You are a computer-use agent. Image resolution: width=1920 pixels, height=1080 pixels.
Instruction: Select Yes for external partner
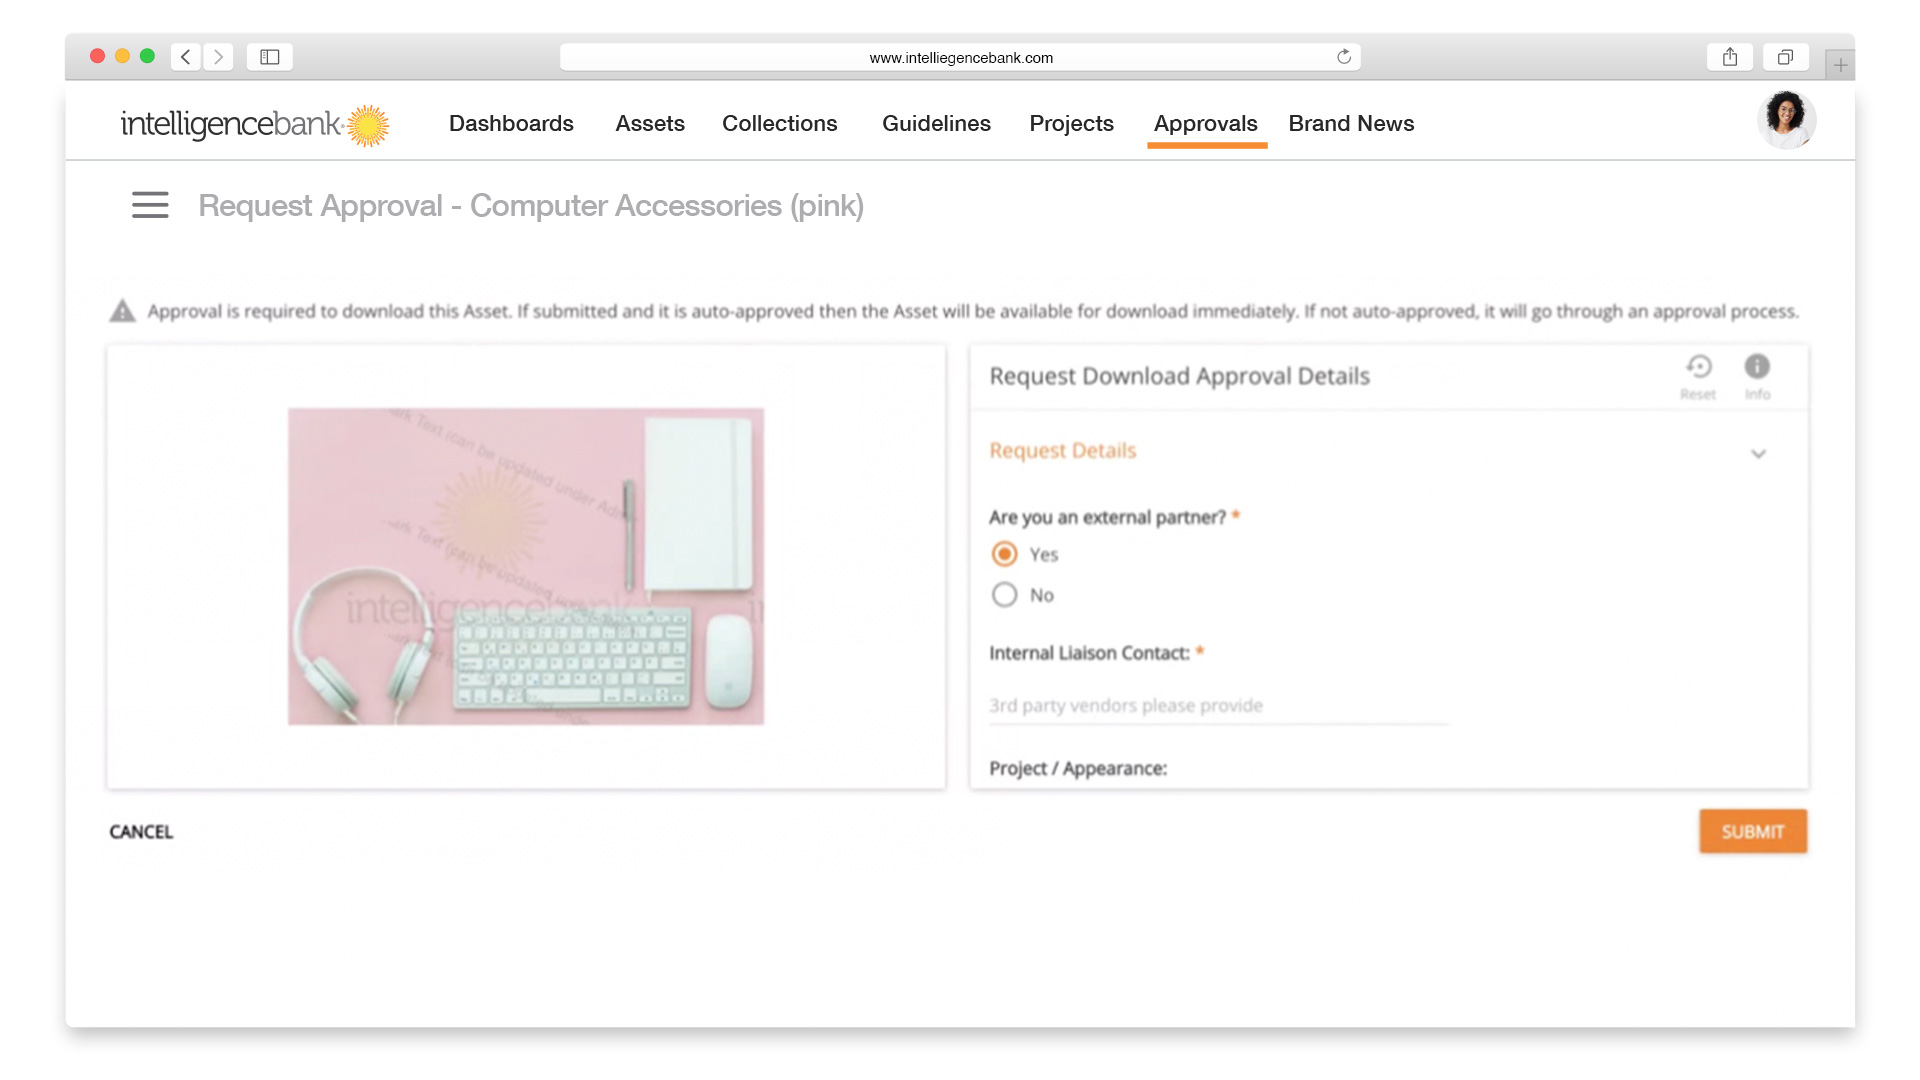click(1004, 554)
